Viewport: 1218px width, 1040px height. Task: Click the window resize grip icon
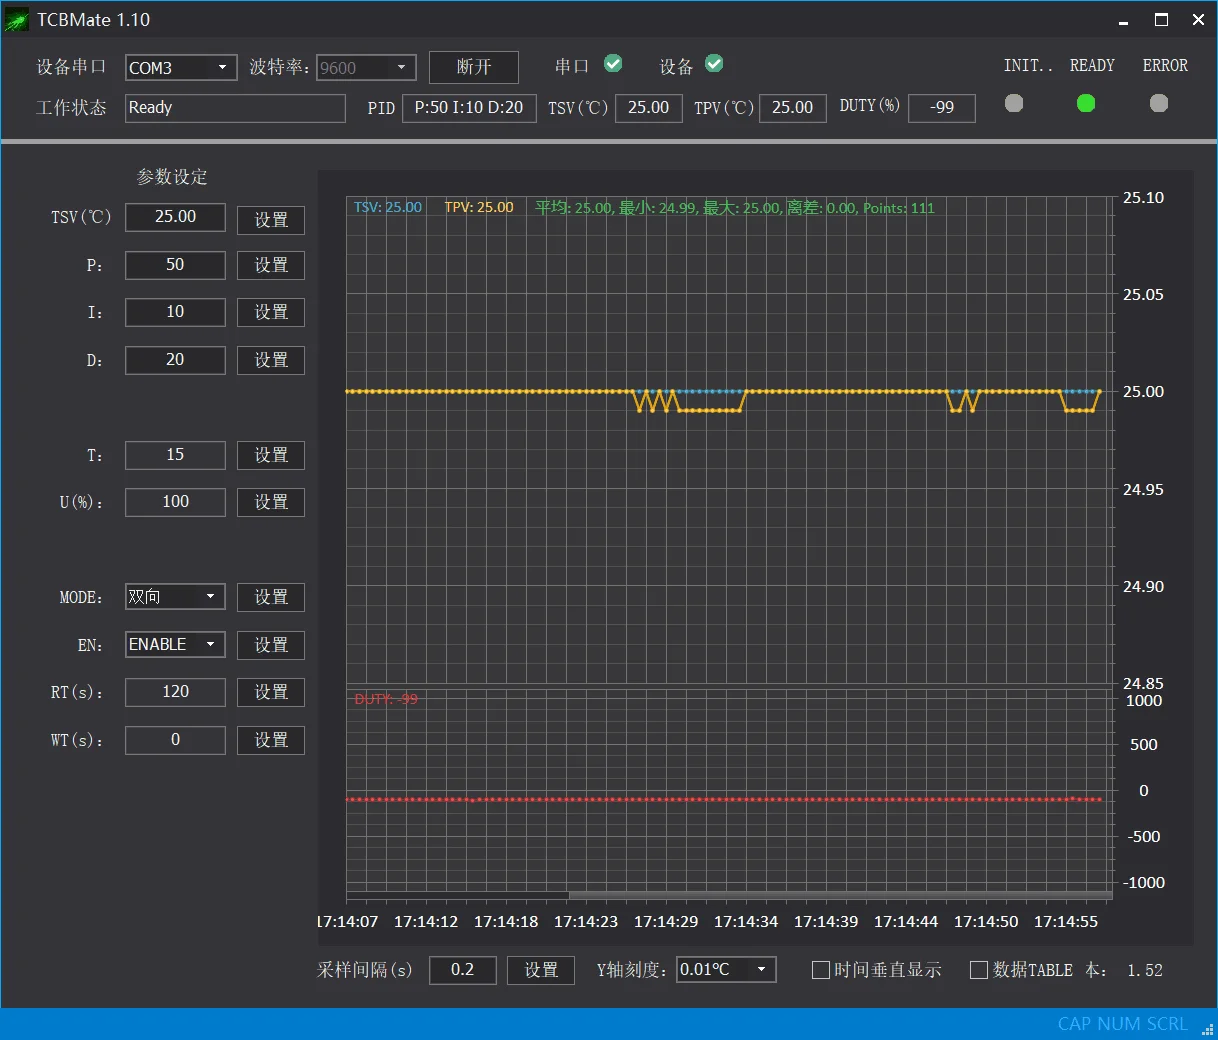click(1207, 1029)
